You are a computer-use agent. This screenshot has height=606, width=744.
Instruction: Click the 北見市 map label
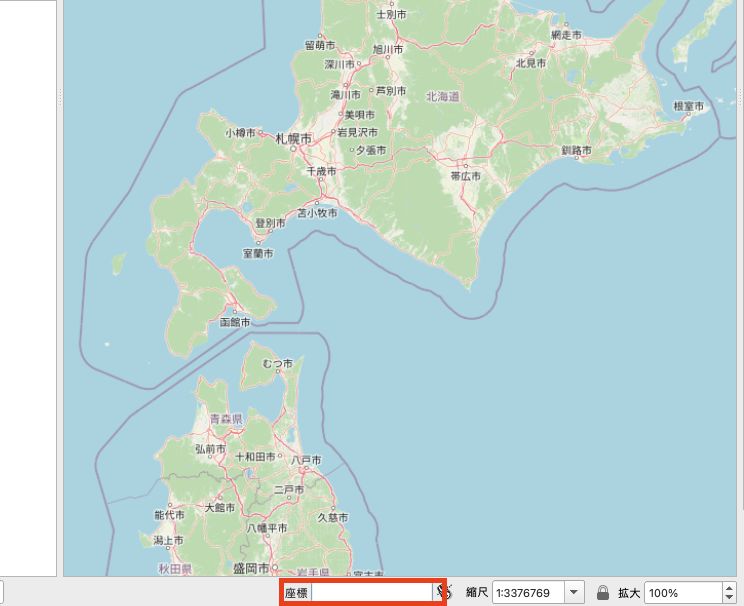pyautogui.click(x=531, y=63)
